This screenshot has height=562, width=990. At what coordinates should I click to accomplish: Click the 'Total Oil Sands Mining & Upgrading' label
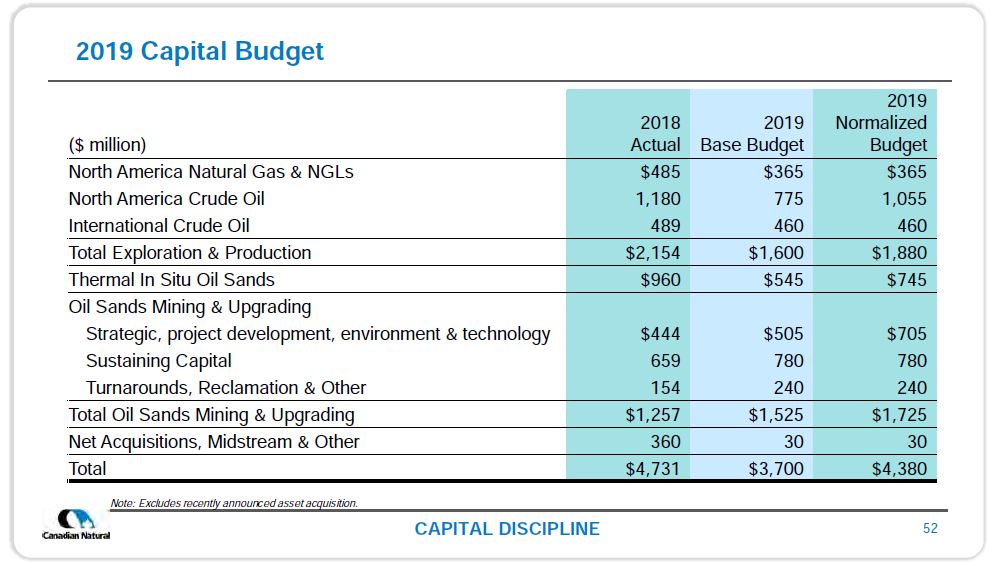(211, 415)
